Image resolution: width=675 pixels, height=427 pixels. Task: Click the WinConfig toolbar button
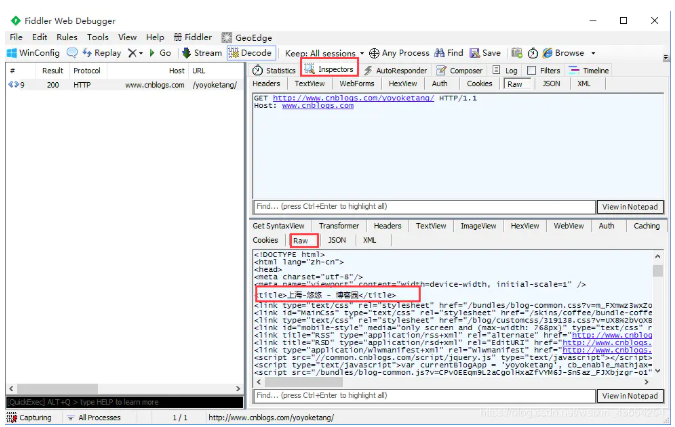[x=33, y=53]
